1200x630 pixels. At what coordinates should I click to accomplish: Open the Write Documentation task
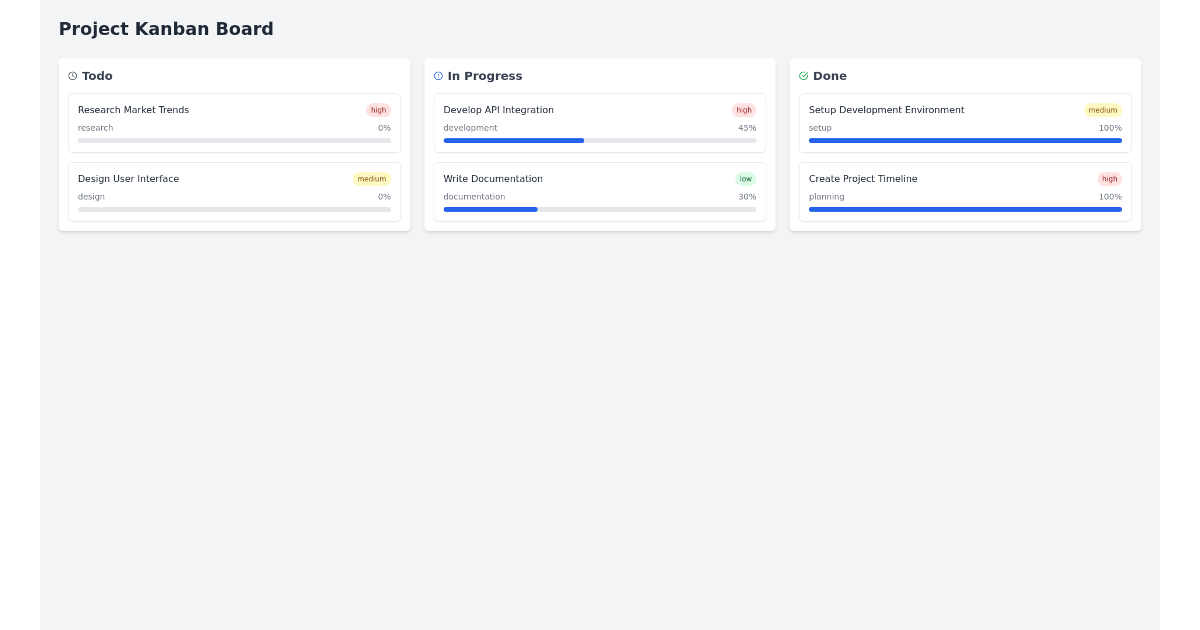(x=600, y=190)
